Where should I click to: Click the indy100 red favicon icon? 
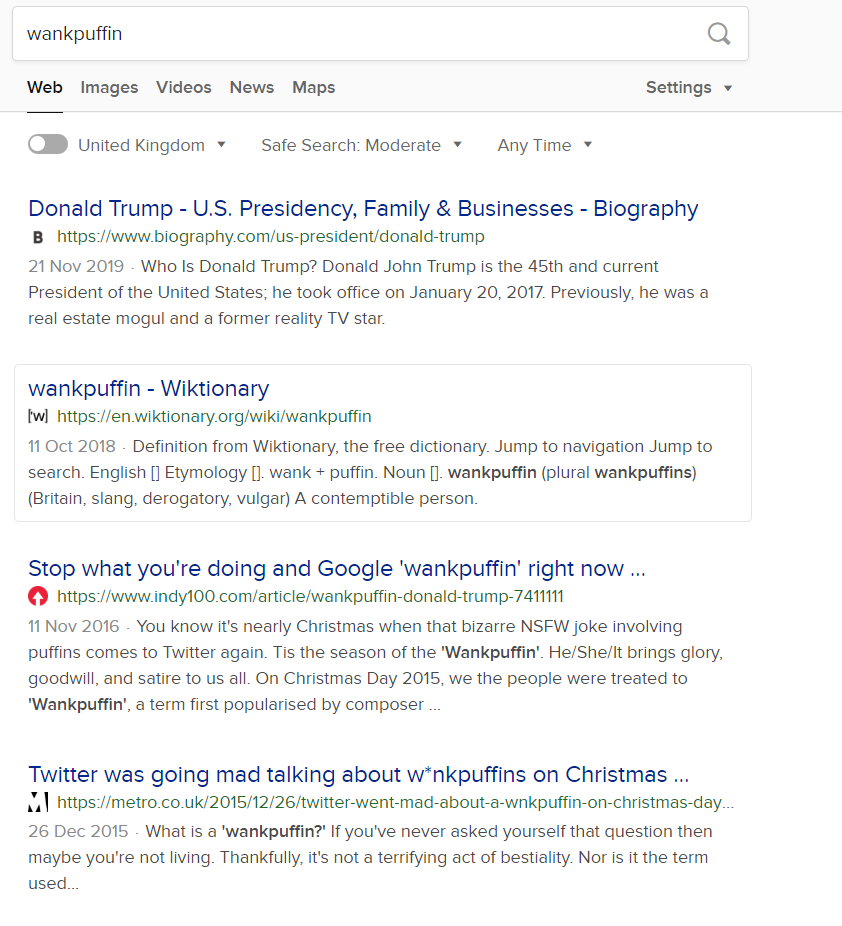click(38, 596)
